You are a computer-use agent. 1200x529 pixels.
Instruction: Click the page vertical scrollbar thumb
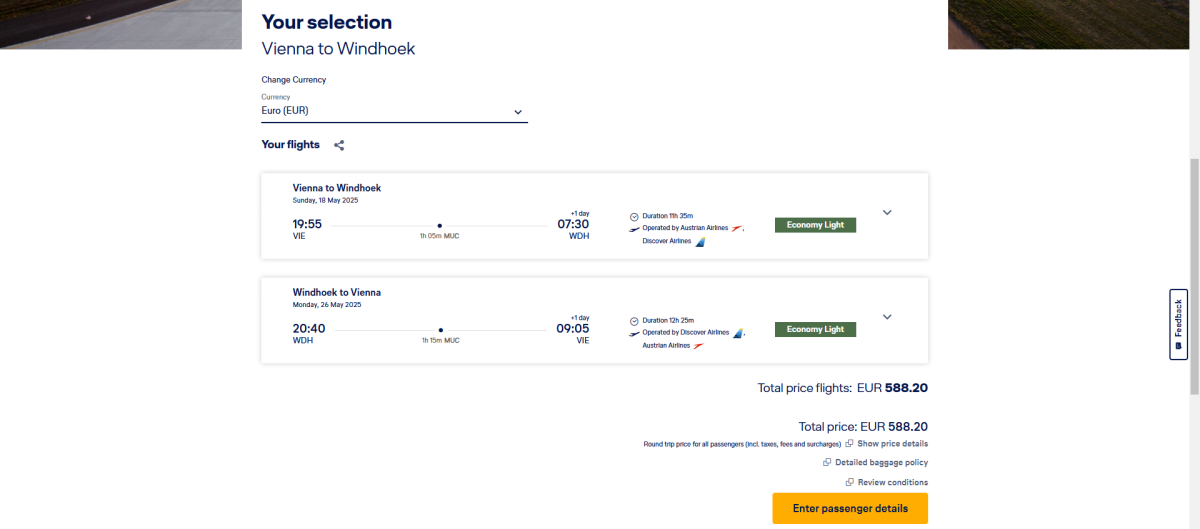tap(1193, 275)
